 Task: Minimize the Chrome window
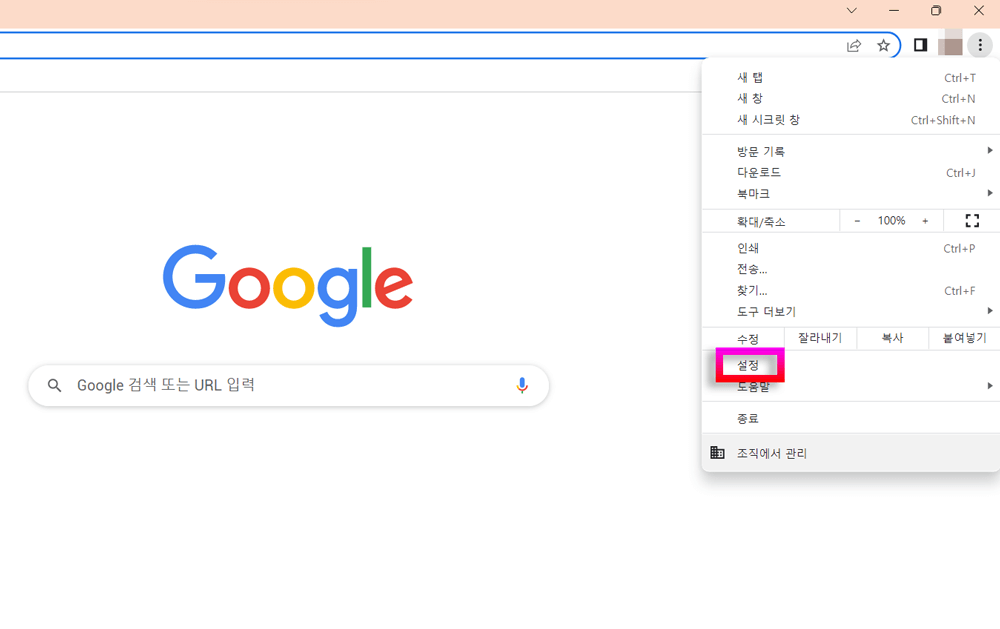893,10
